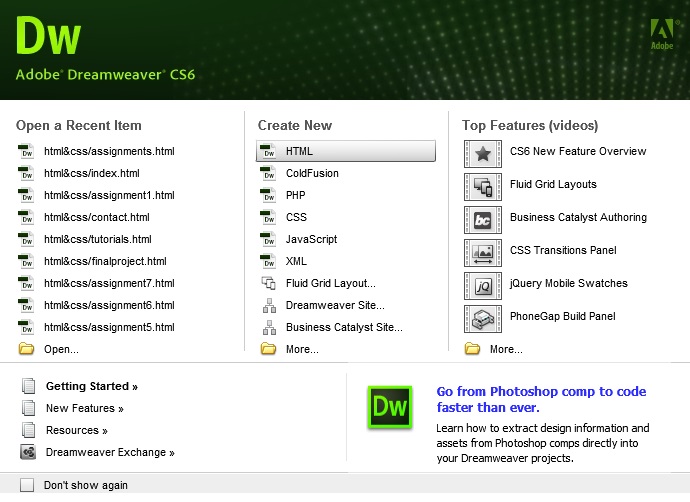Viewport: 690px width, 502px height.
Task: Click the Go from Photoshop comp to code headline
Action: point(541,399)
